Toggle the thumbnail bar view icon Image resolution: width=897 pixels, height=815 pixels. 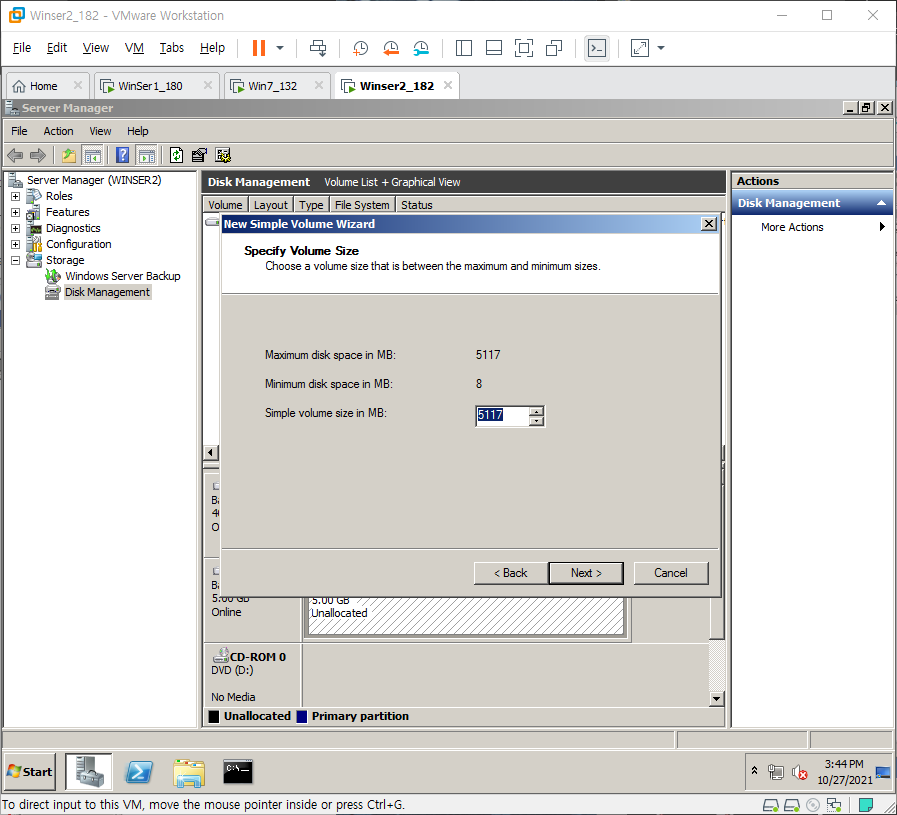(x=494, y=48)
